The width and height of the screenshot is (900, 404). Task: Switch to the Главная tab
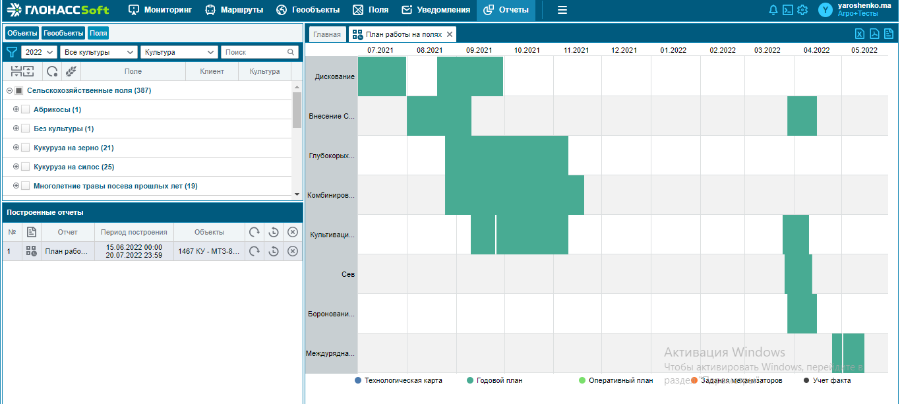pyautogui.click(x=327, y=34)
